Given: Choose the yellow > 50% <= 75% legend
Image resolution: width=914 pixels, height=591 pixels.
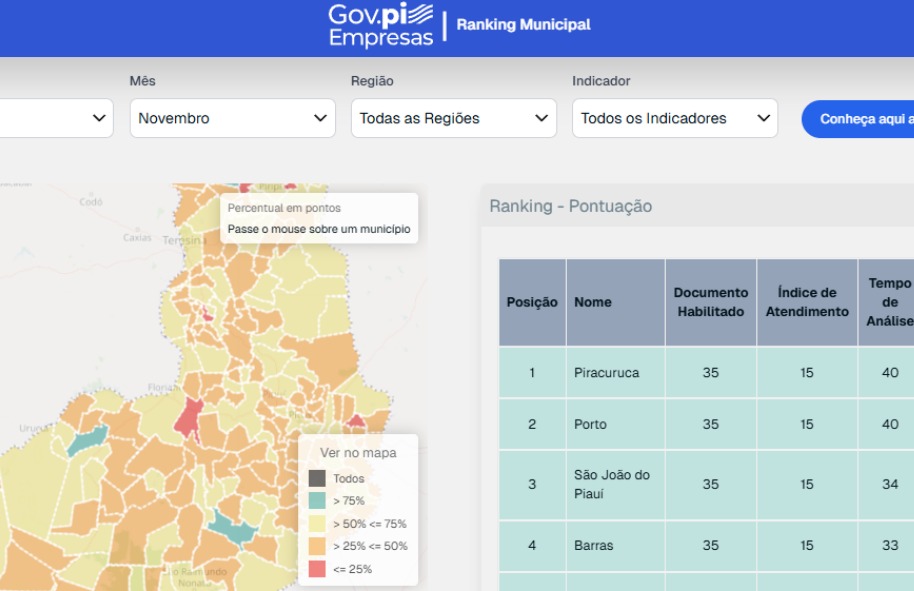Looking at the screenshot, I should click(317, 524).
